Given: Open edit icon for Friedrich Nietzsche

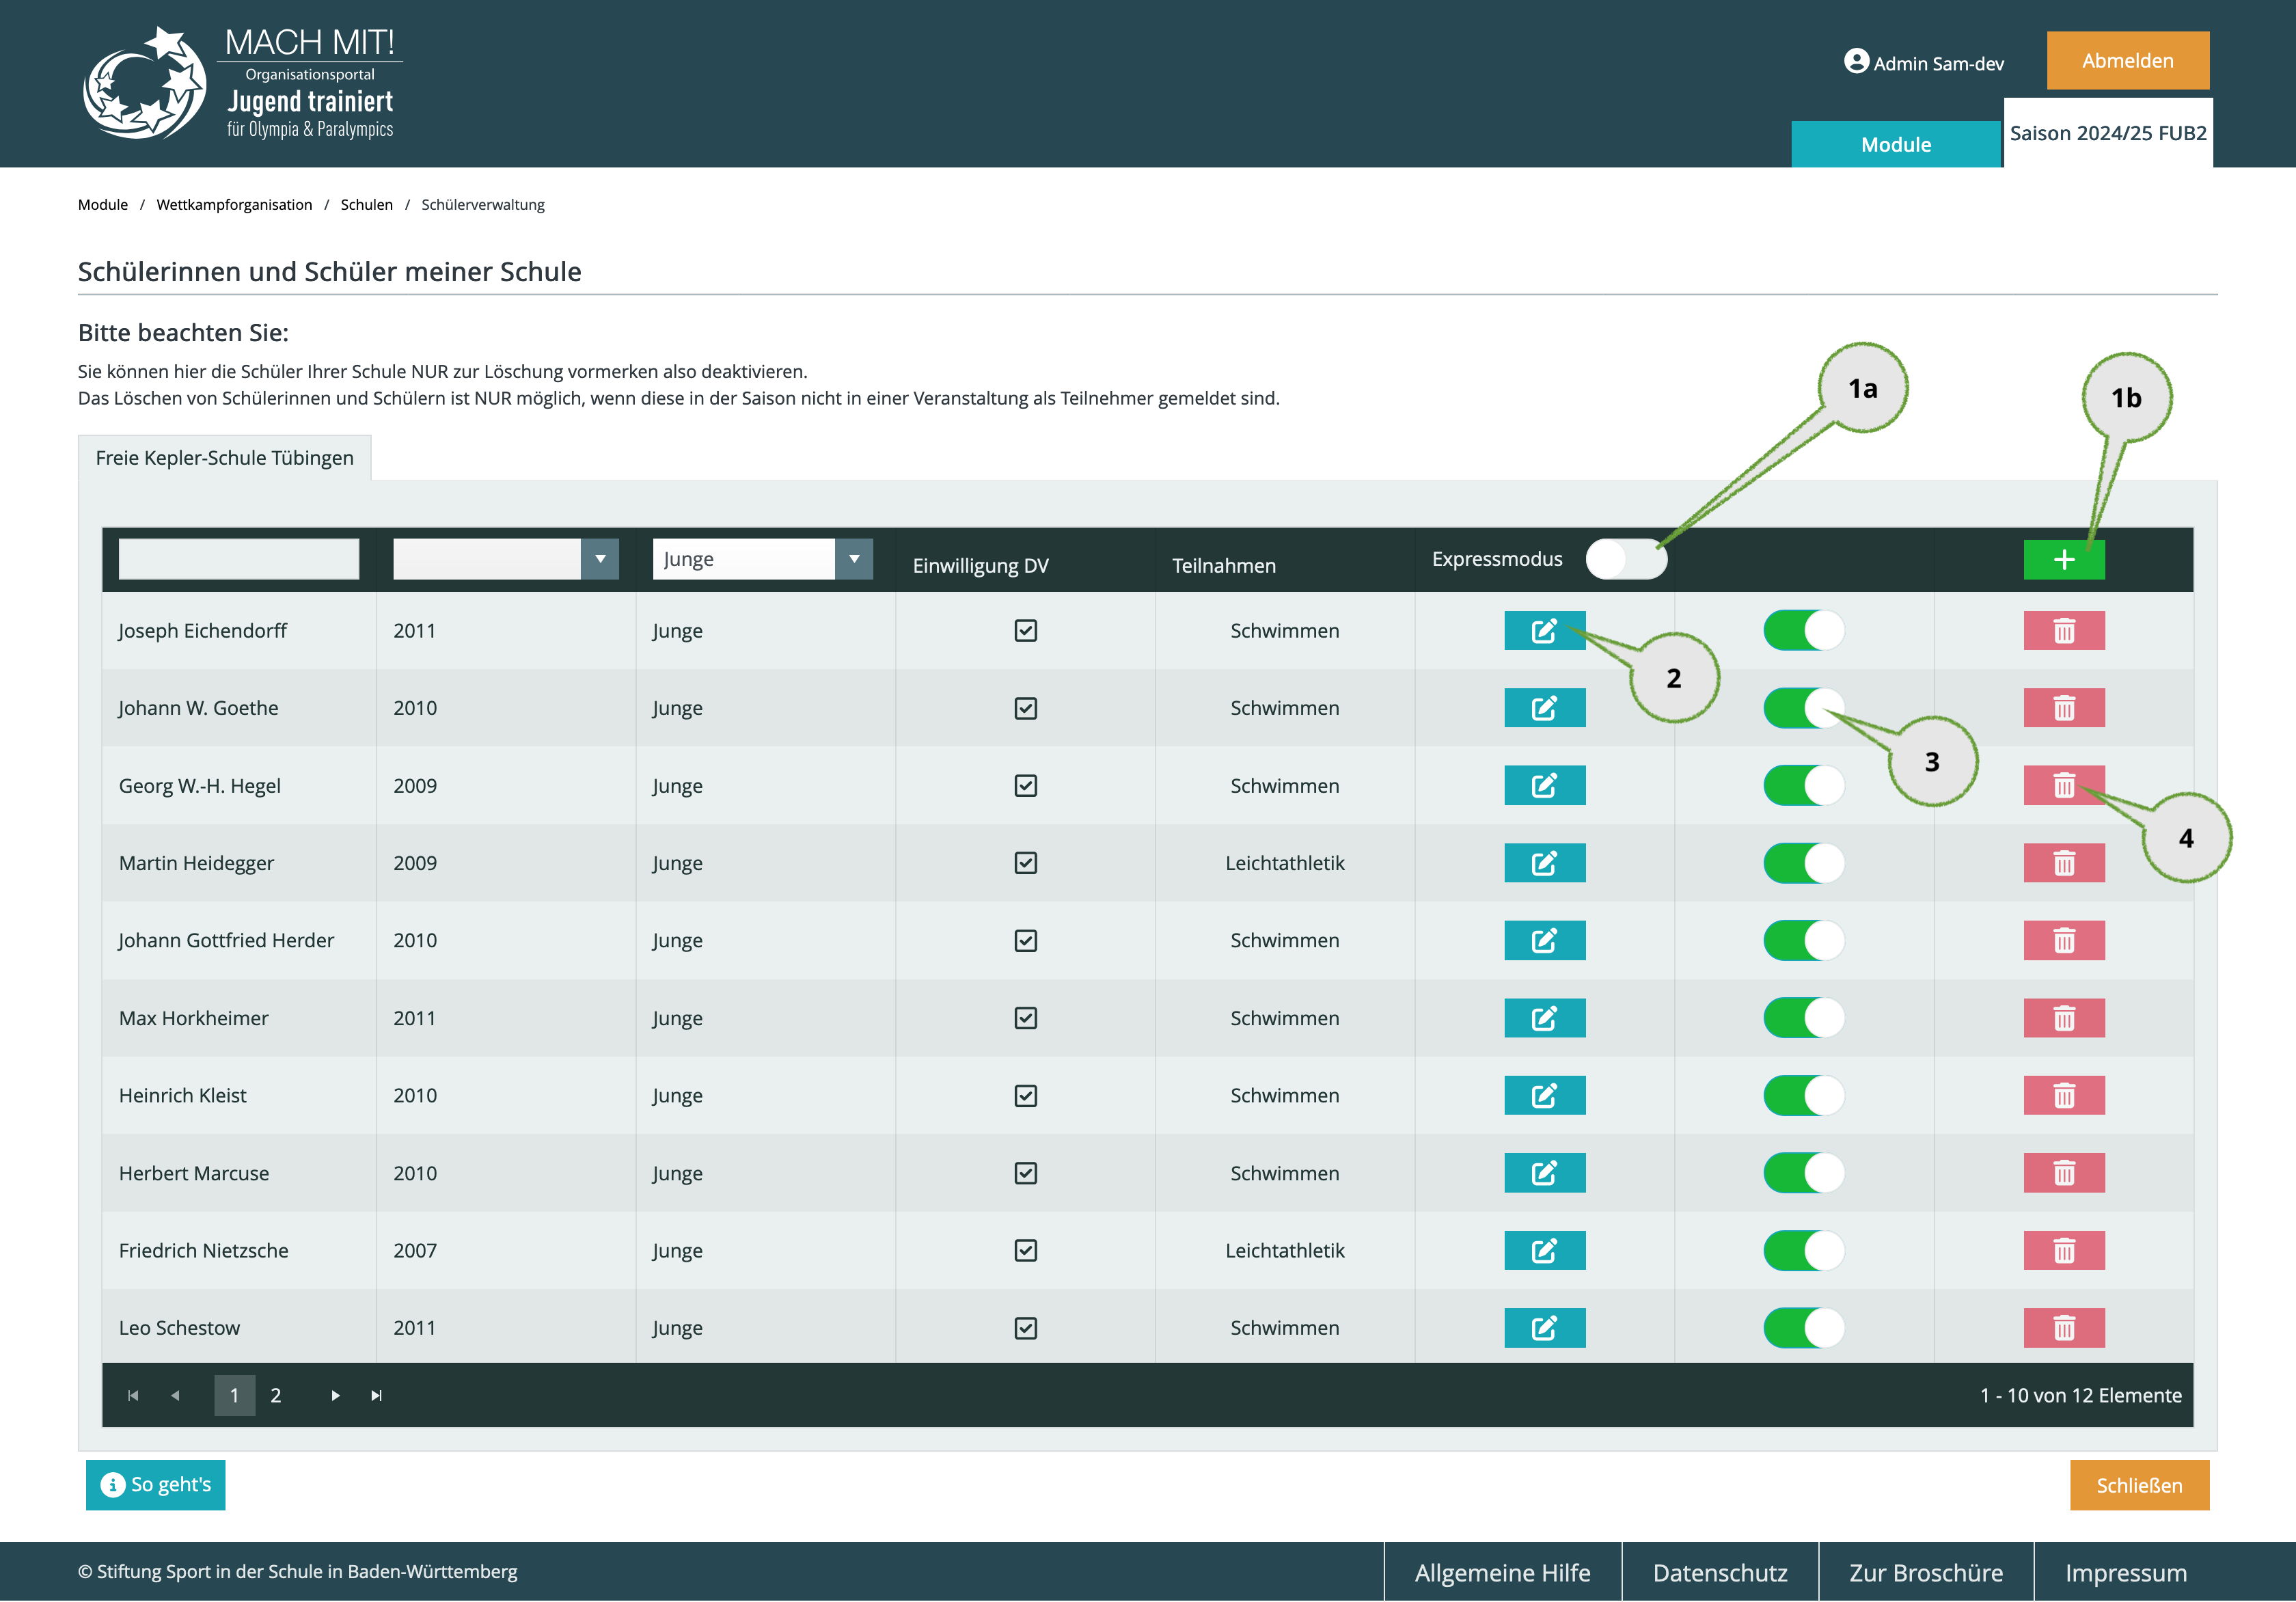Looking at the screenshot, I should pos(1544,1250).
